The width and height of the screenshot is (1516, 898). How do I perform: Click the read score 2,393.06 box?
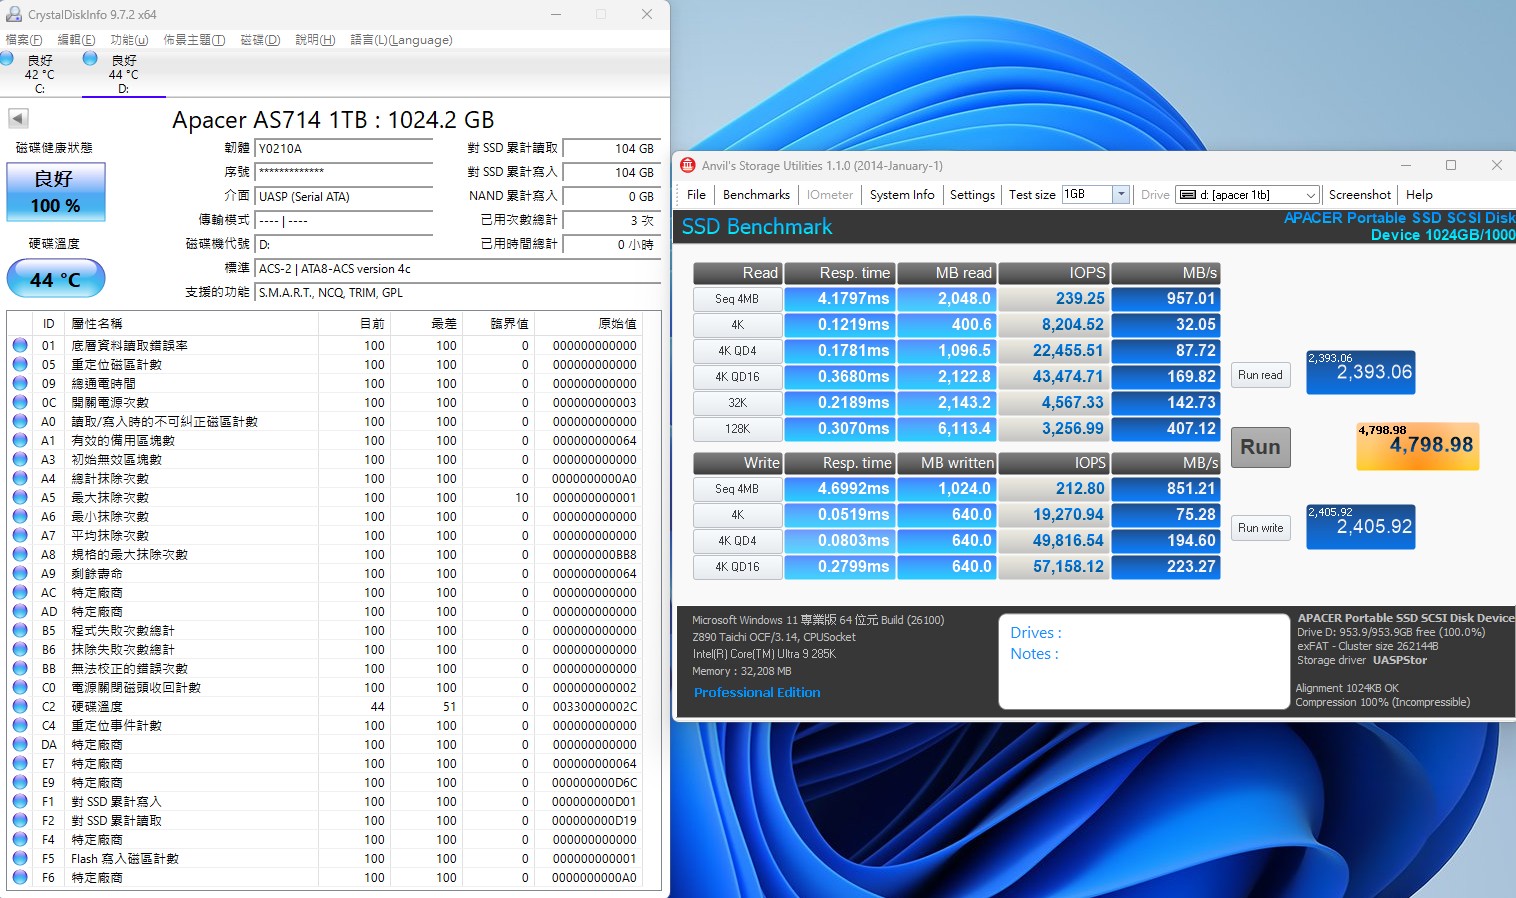pyautogui.click(x=1360, y=372)
